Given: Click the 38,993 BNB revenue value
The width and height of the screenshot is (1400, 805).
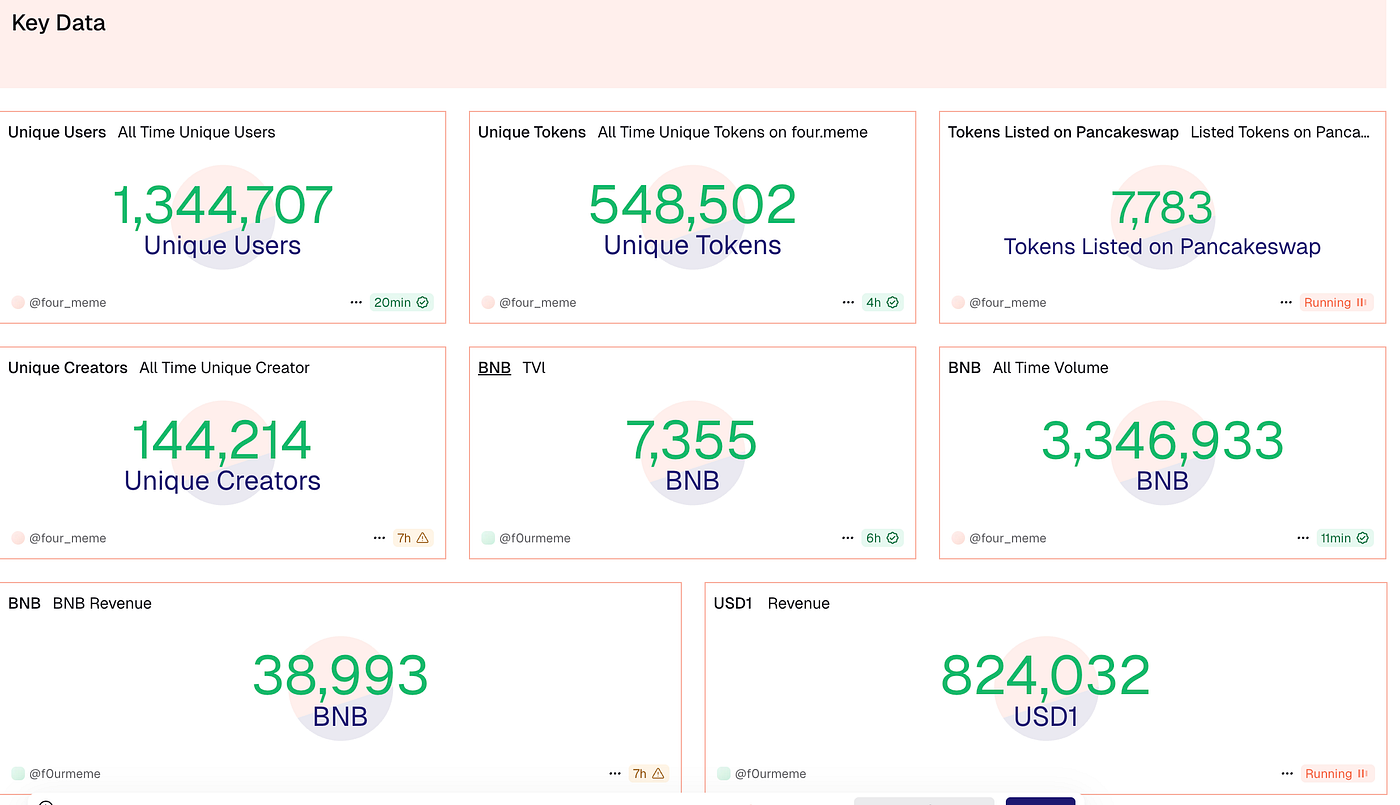Looking at the screenshot, I should click(340, 677).
